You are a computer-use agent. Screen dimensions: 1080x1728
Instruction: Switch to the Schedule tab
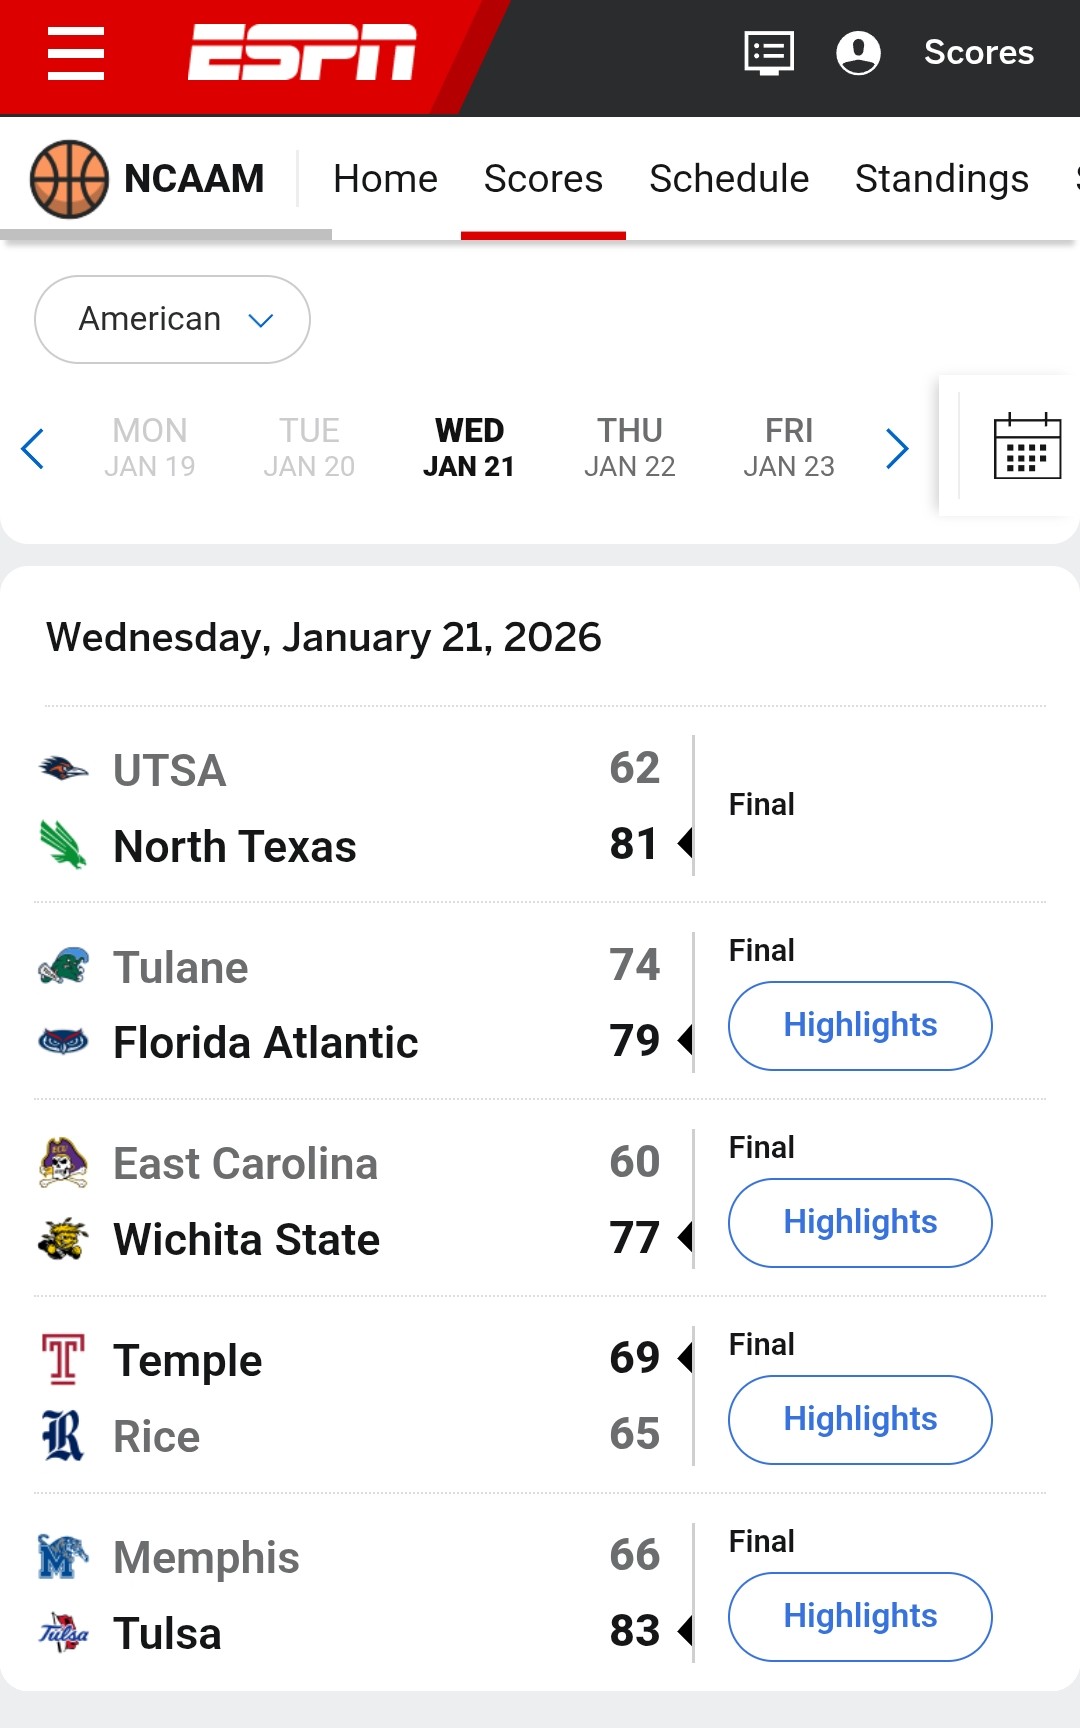[728, 179]
